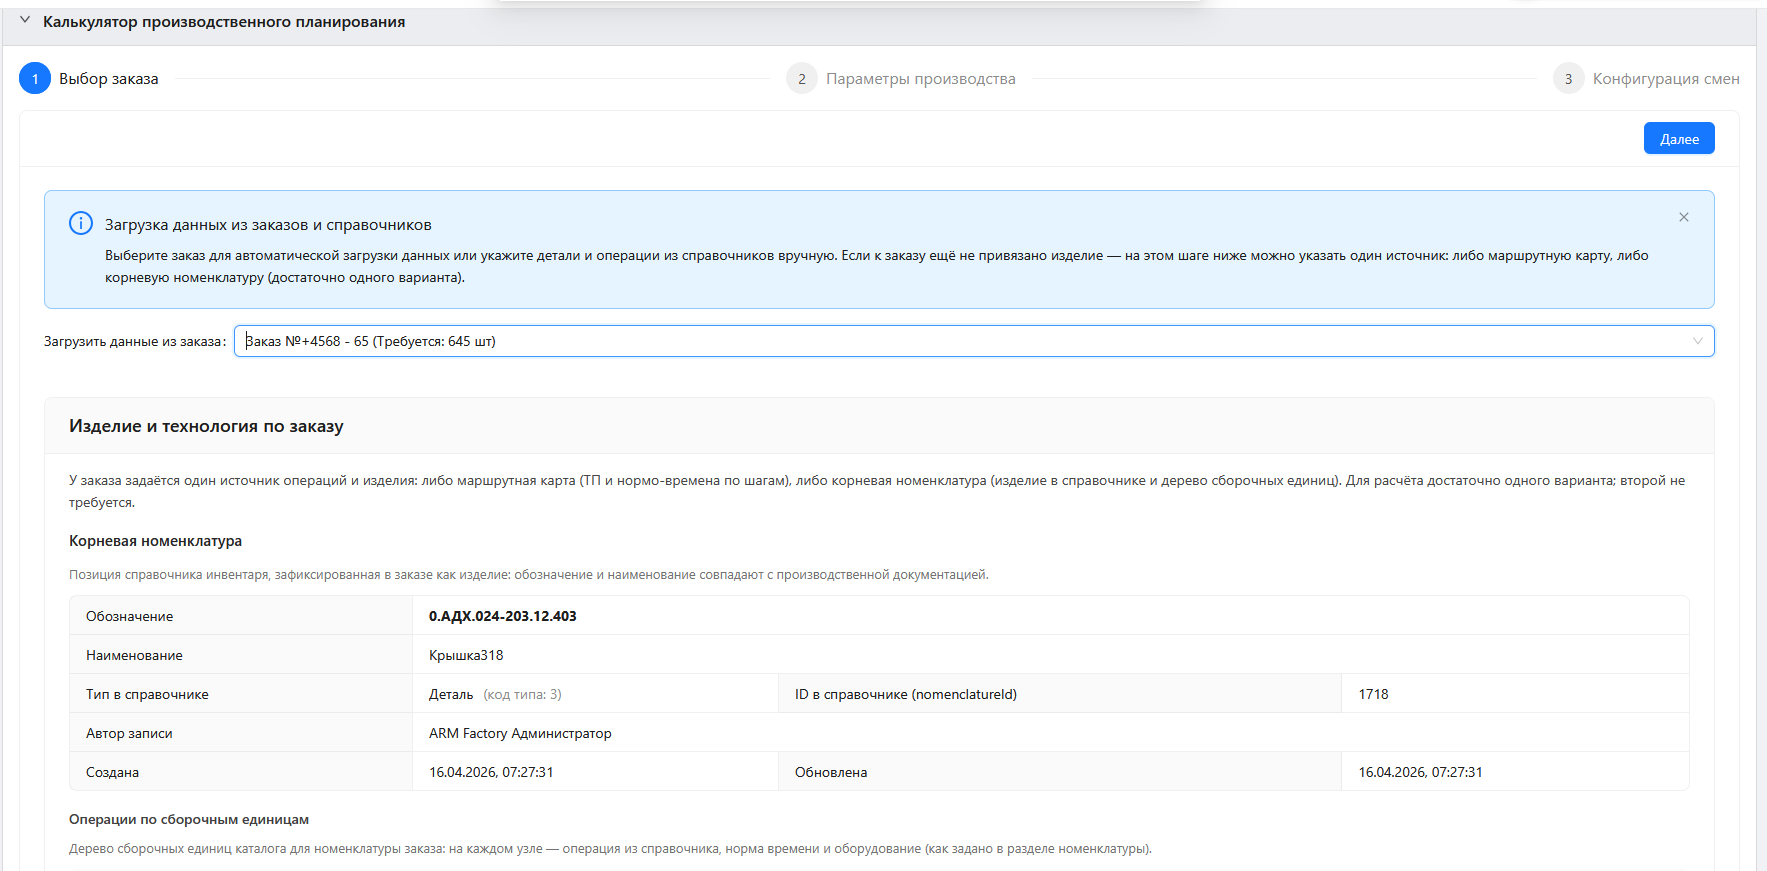Click the Изделие и технология по заказу header
Screen dimensions: 1767x871
point(206,426)
